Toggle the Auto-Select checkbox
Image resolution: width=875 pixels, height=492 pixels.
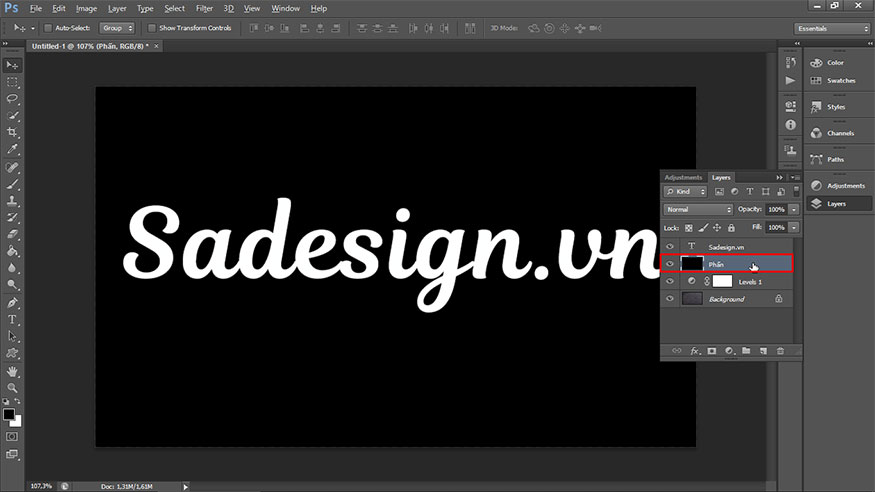[48, 28]
